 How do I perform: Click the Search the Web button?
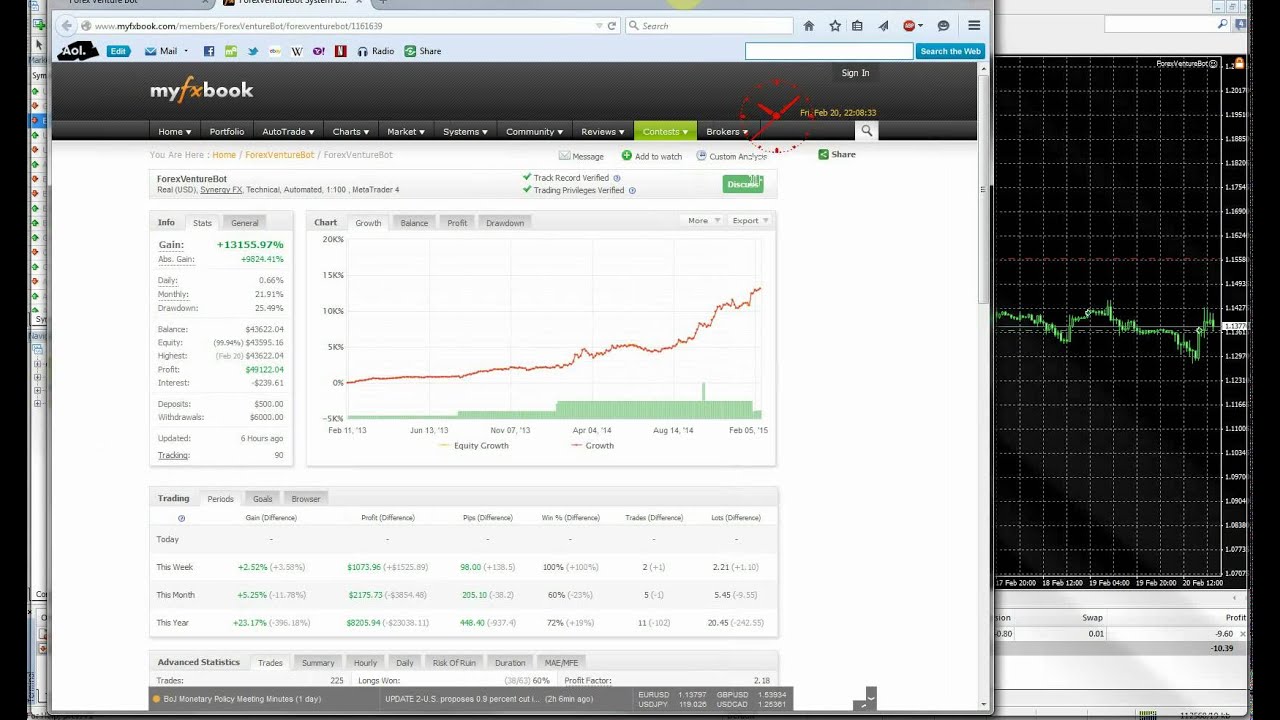tap(950, 51)
